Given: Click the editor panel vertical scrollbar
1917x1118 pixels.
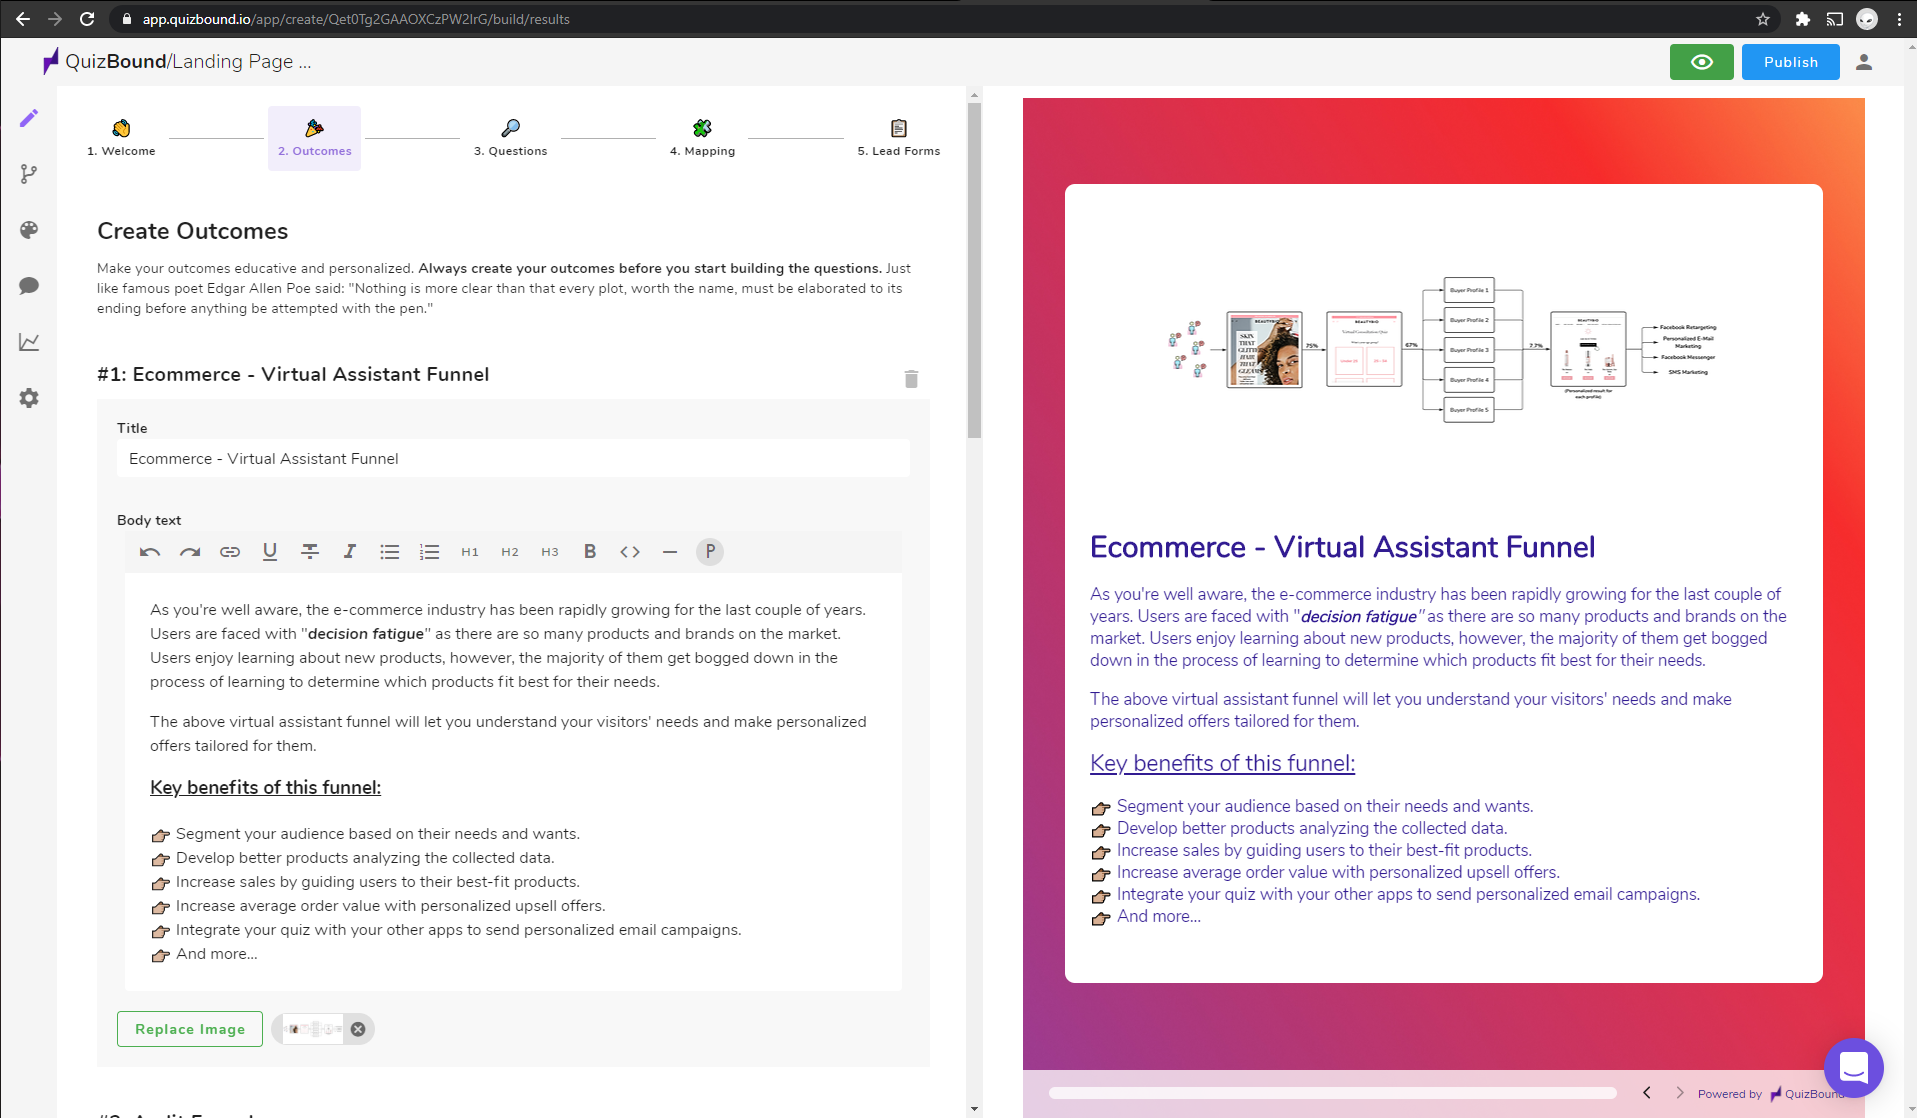Looking at the screenshot, I should (x=974, y=270).
